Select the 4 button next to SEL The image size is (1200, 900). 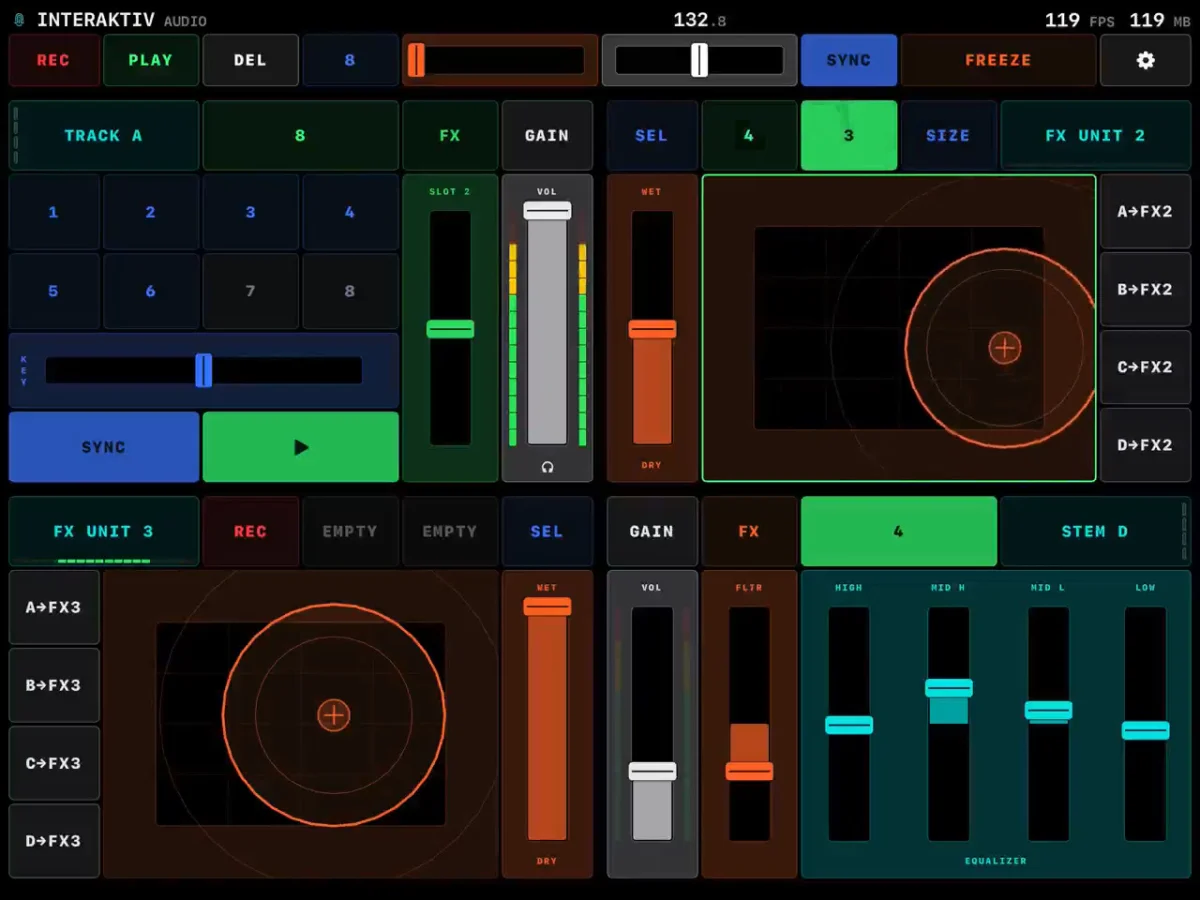coord(749,135)
